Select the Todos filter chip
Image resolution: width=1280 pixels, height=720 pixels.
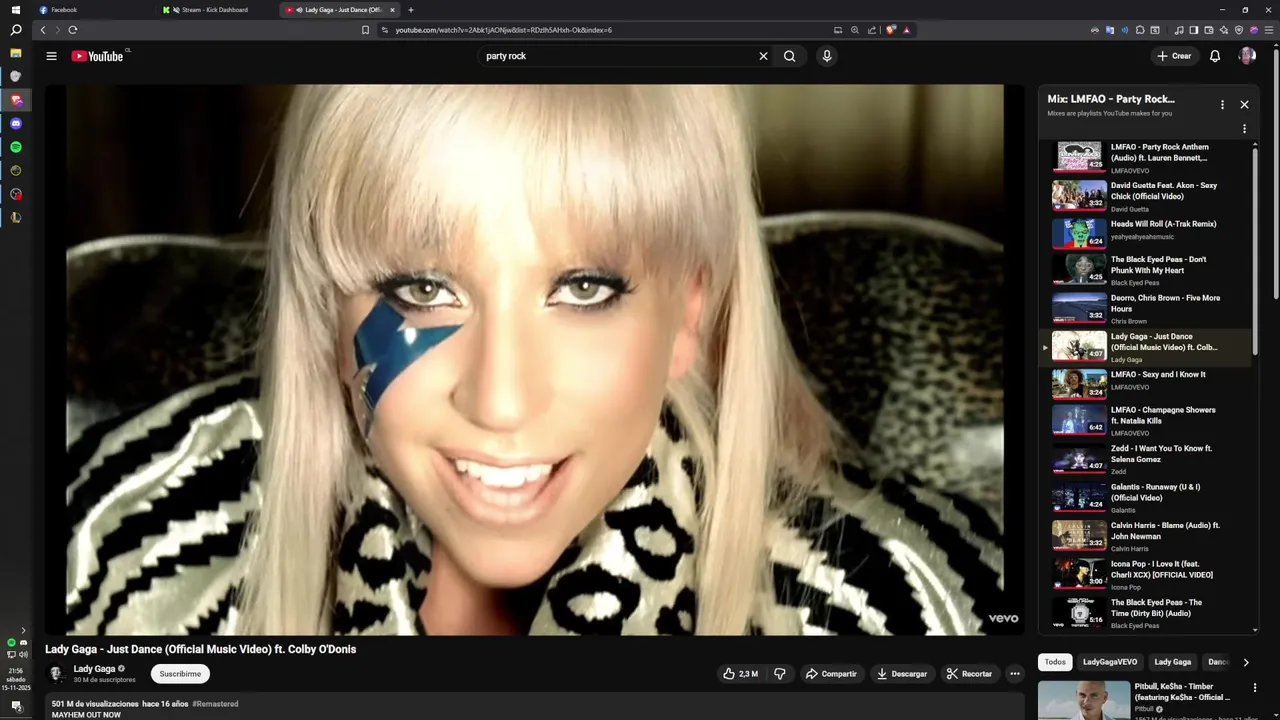[x=1055, y=662]
